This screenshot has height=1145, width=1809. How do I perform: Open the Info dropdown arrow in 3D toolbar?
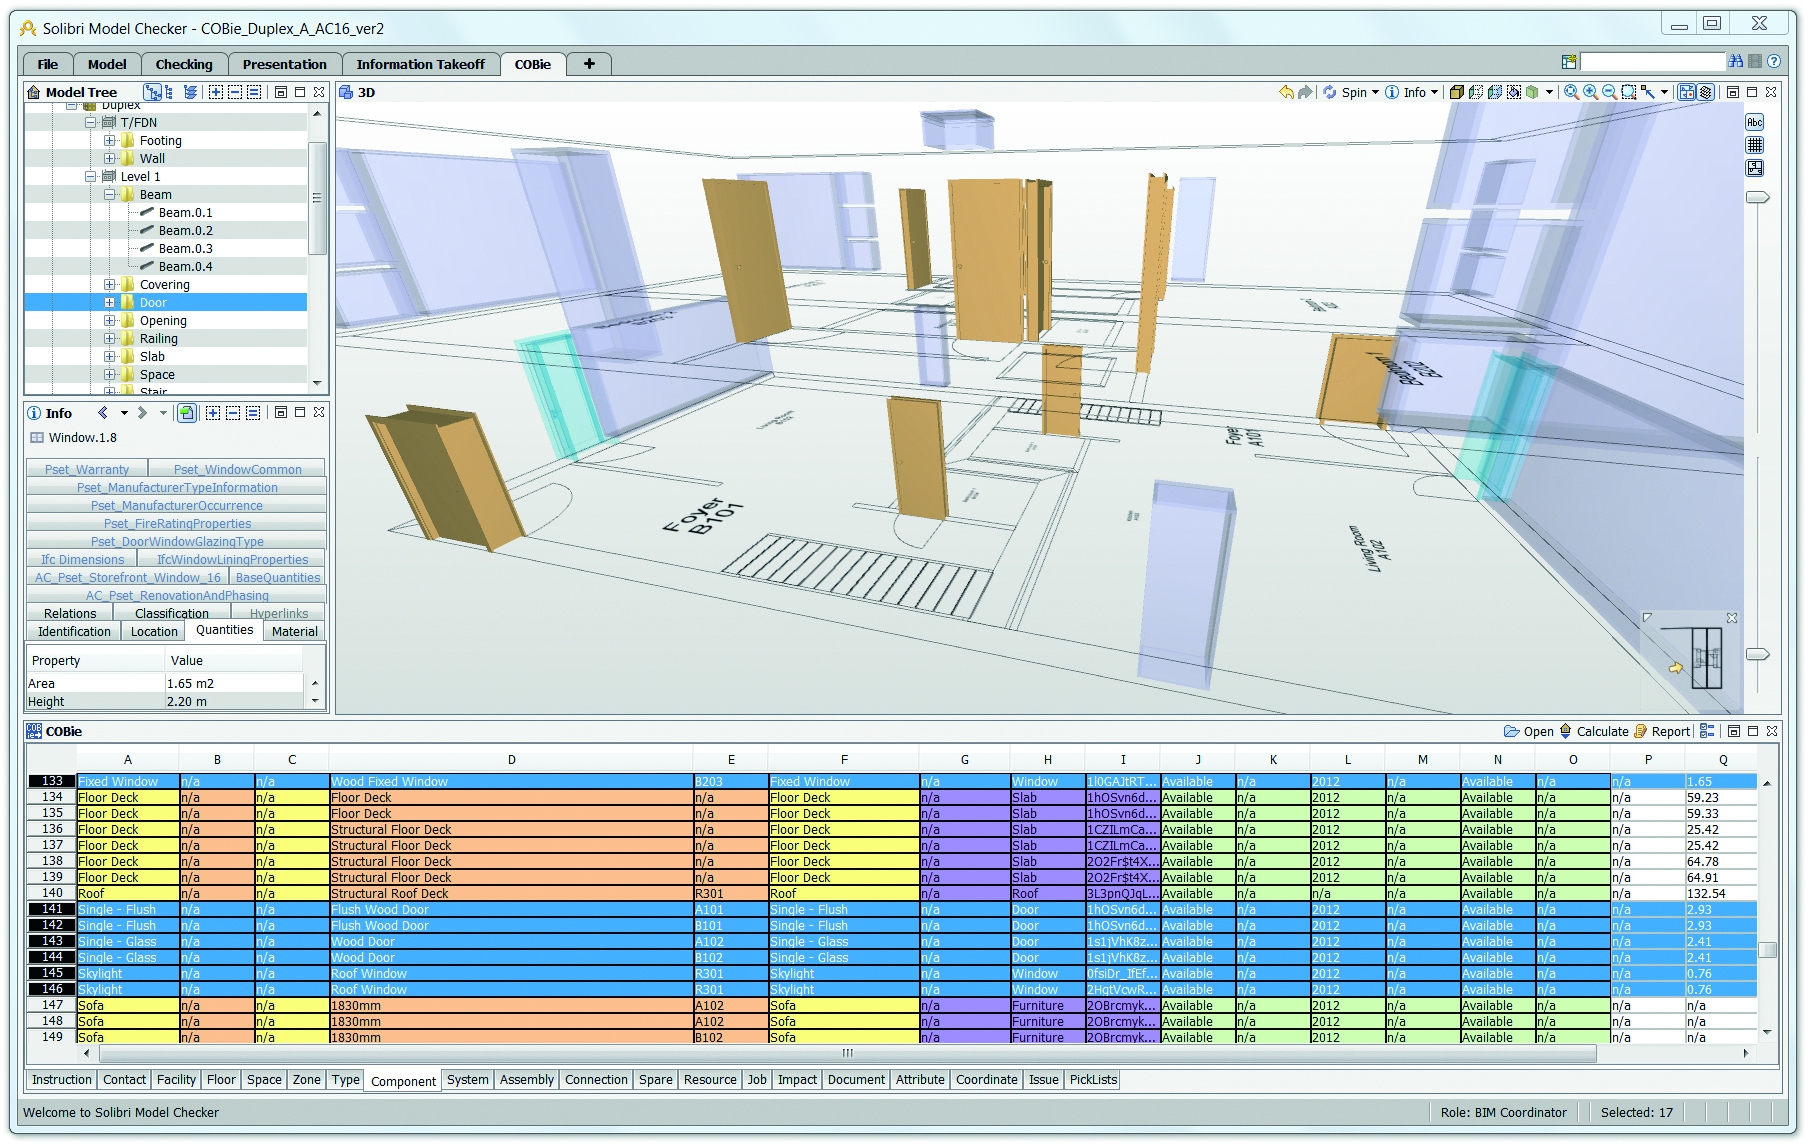pos(1434,92)
